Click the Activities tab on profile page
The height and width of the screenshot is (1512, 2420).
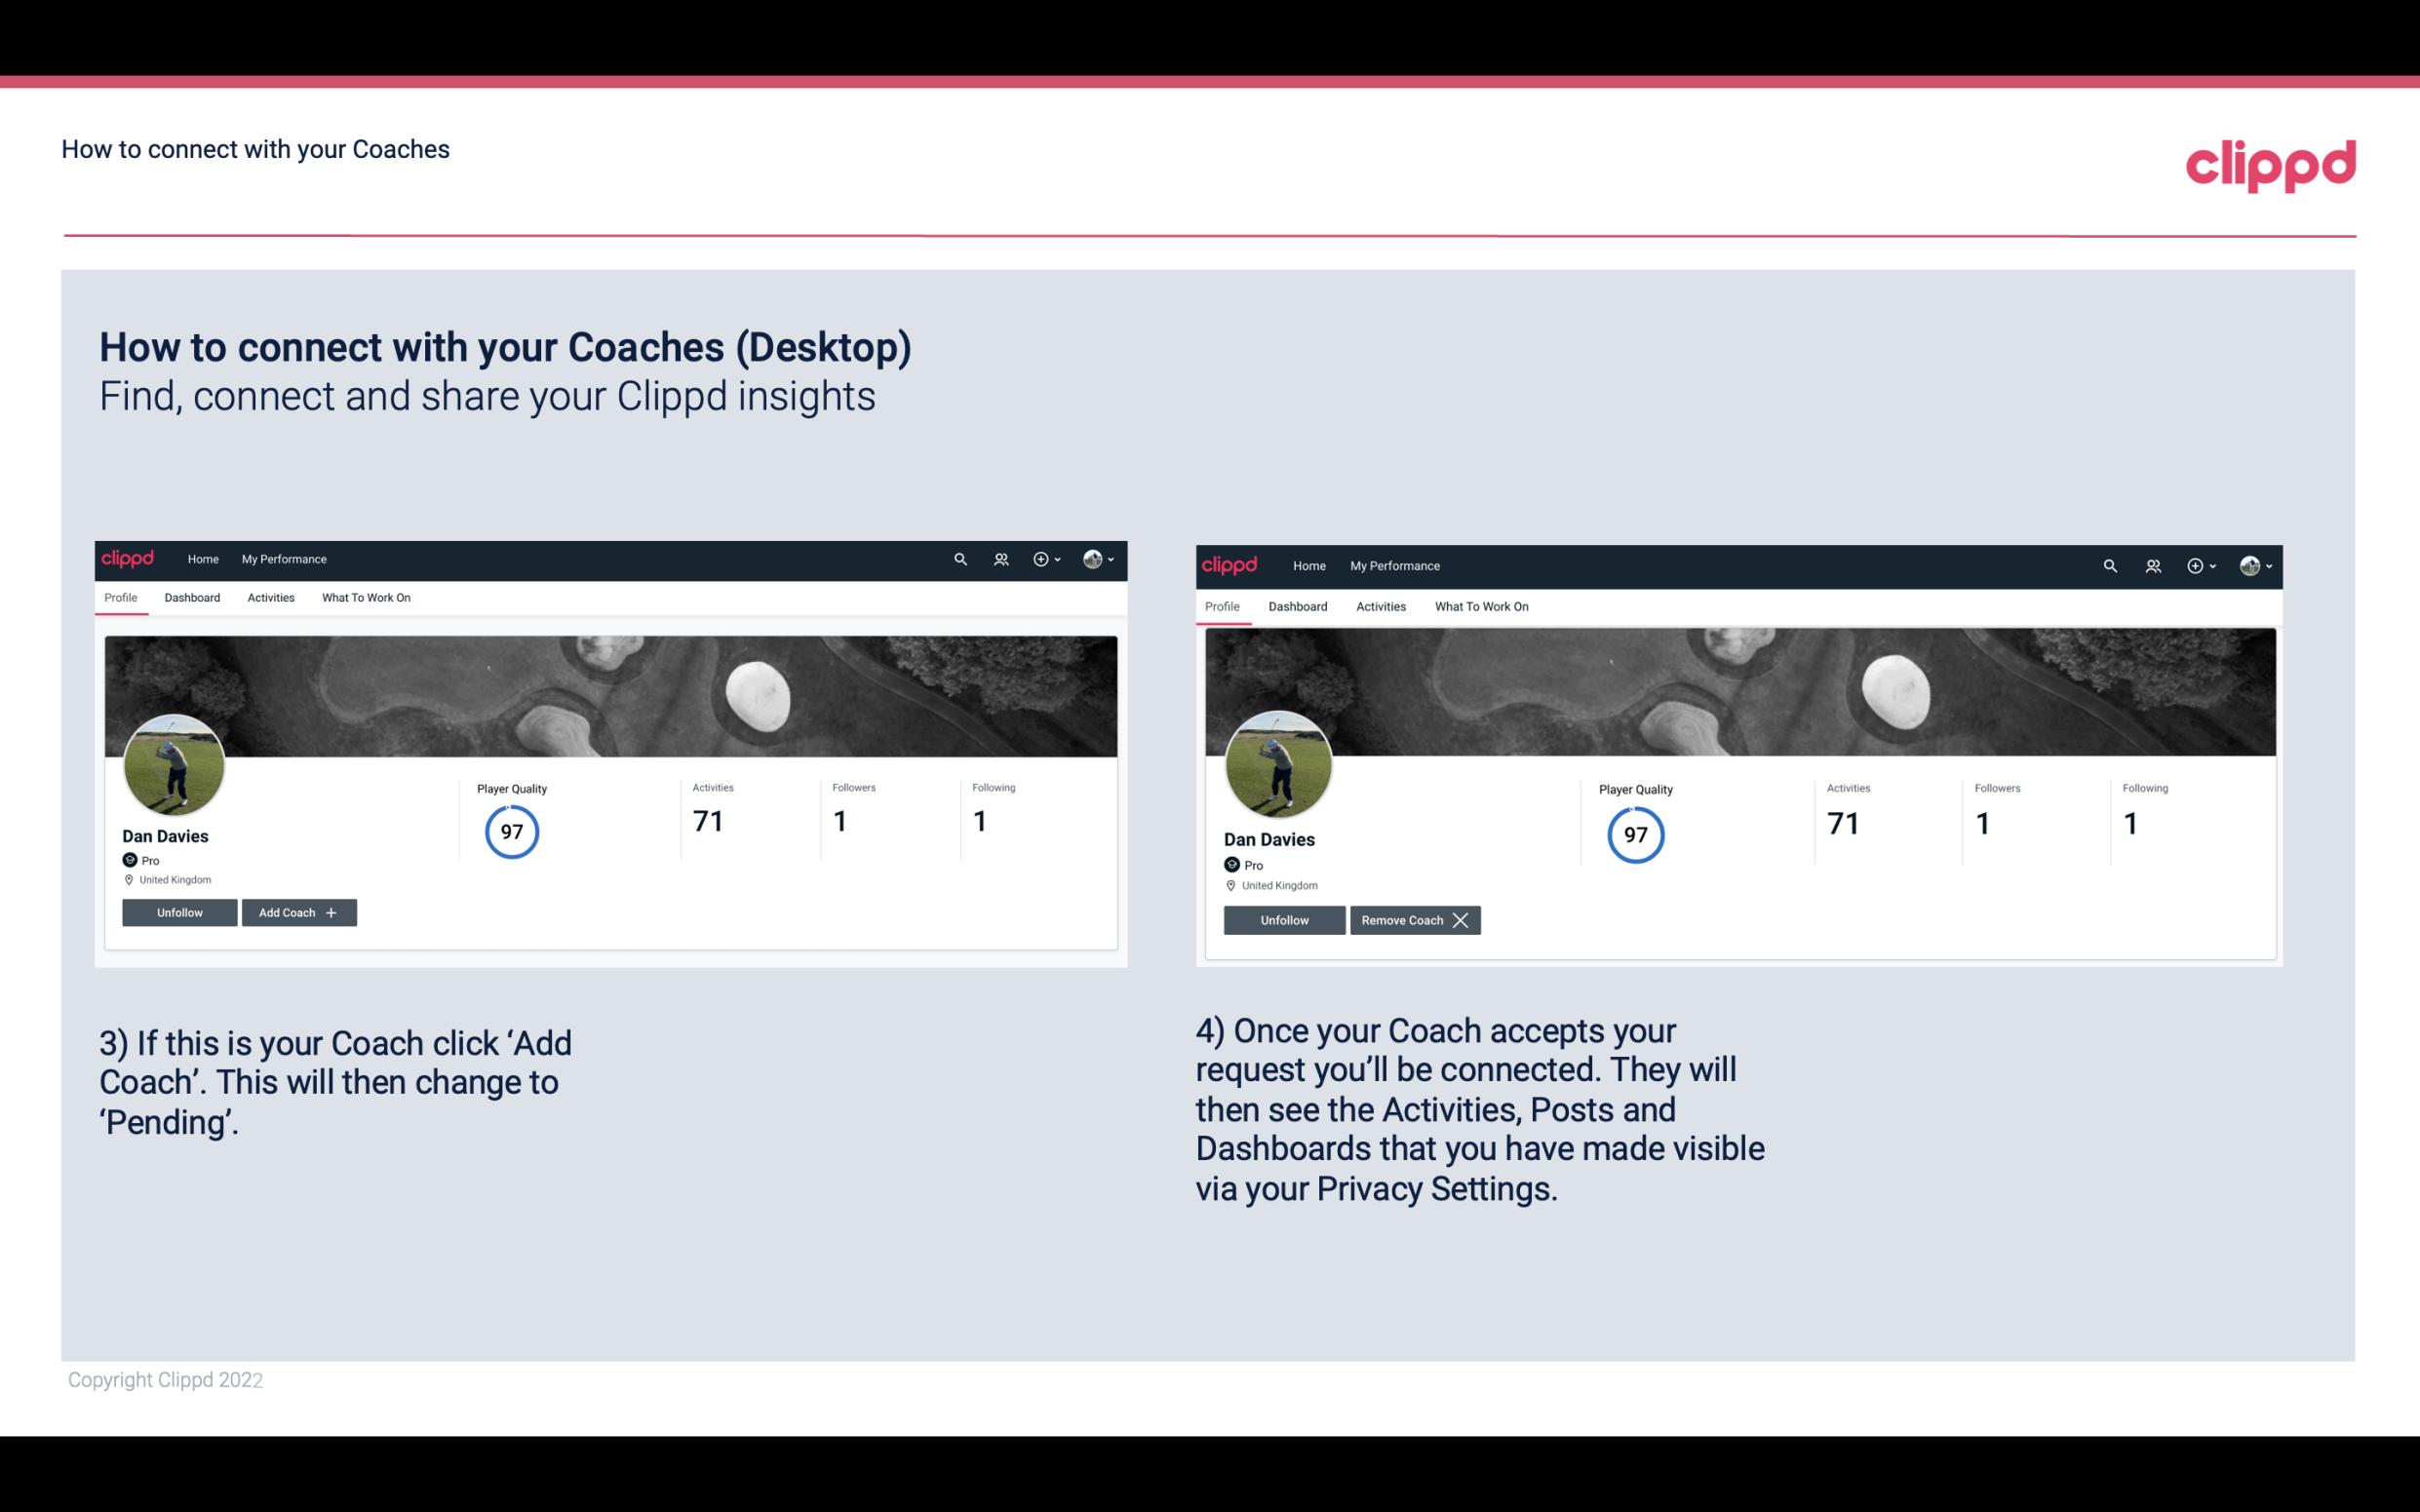tap(270, 598)
